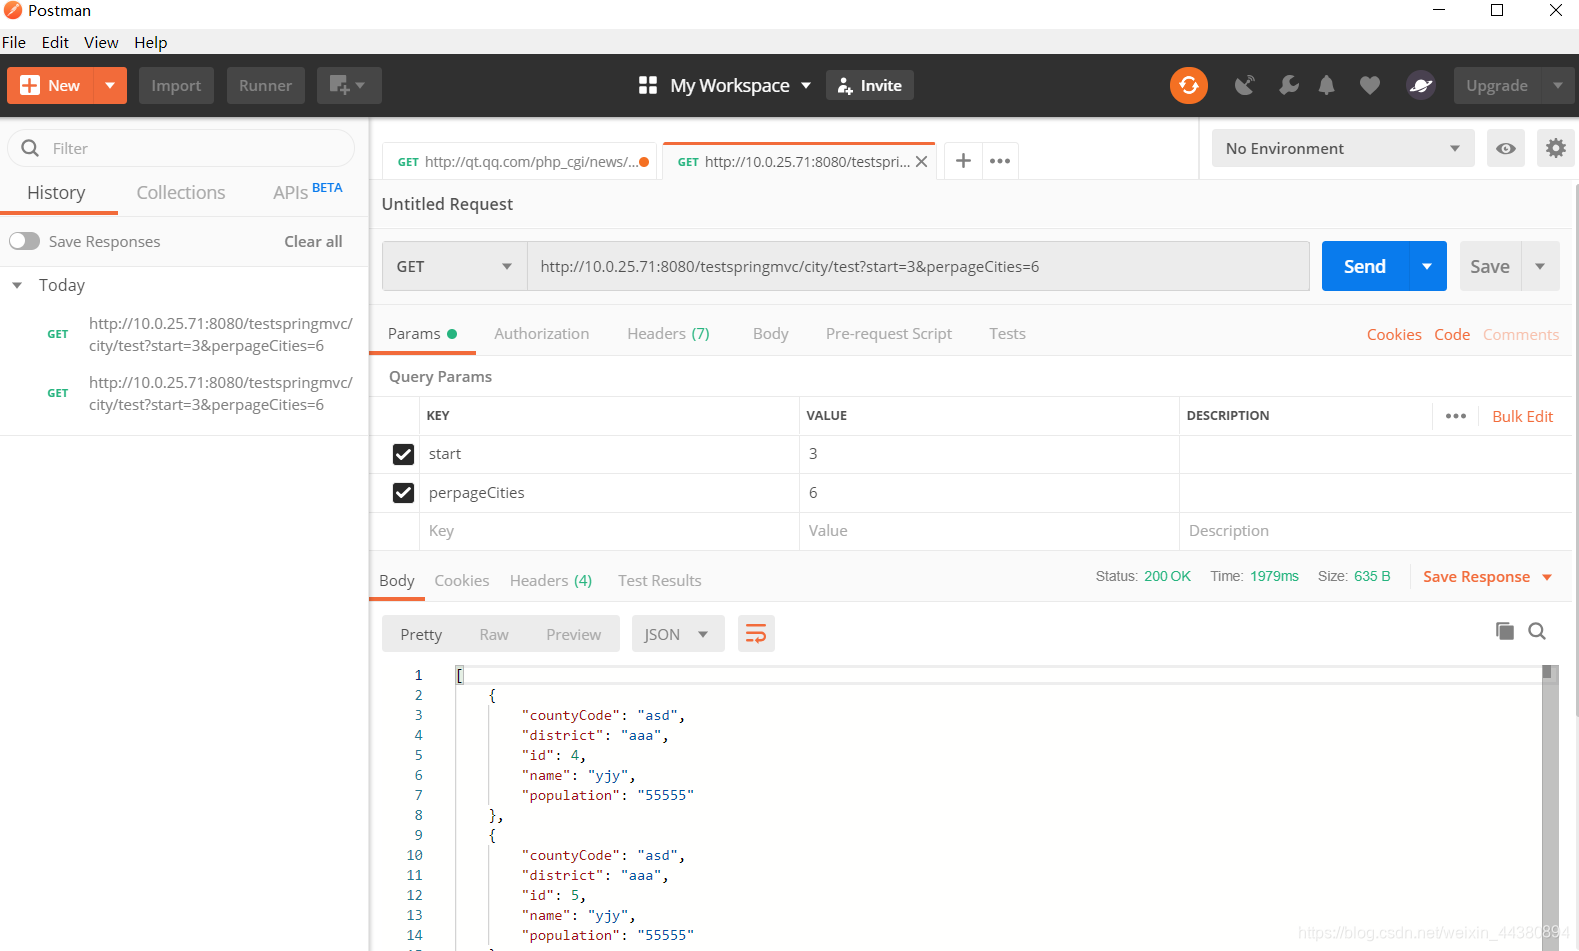Open the Runner

coord(266,85)
